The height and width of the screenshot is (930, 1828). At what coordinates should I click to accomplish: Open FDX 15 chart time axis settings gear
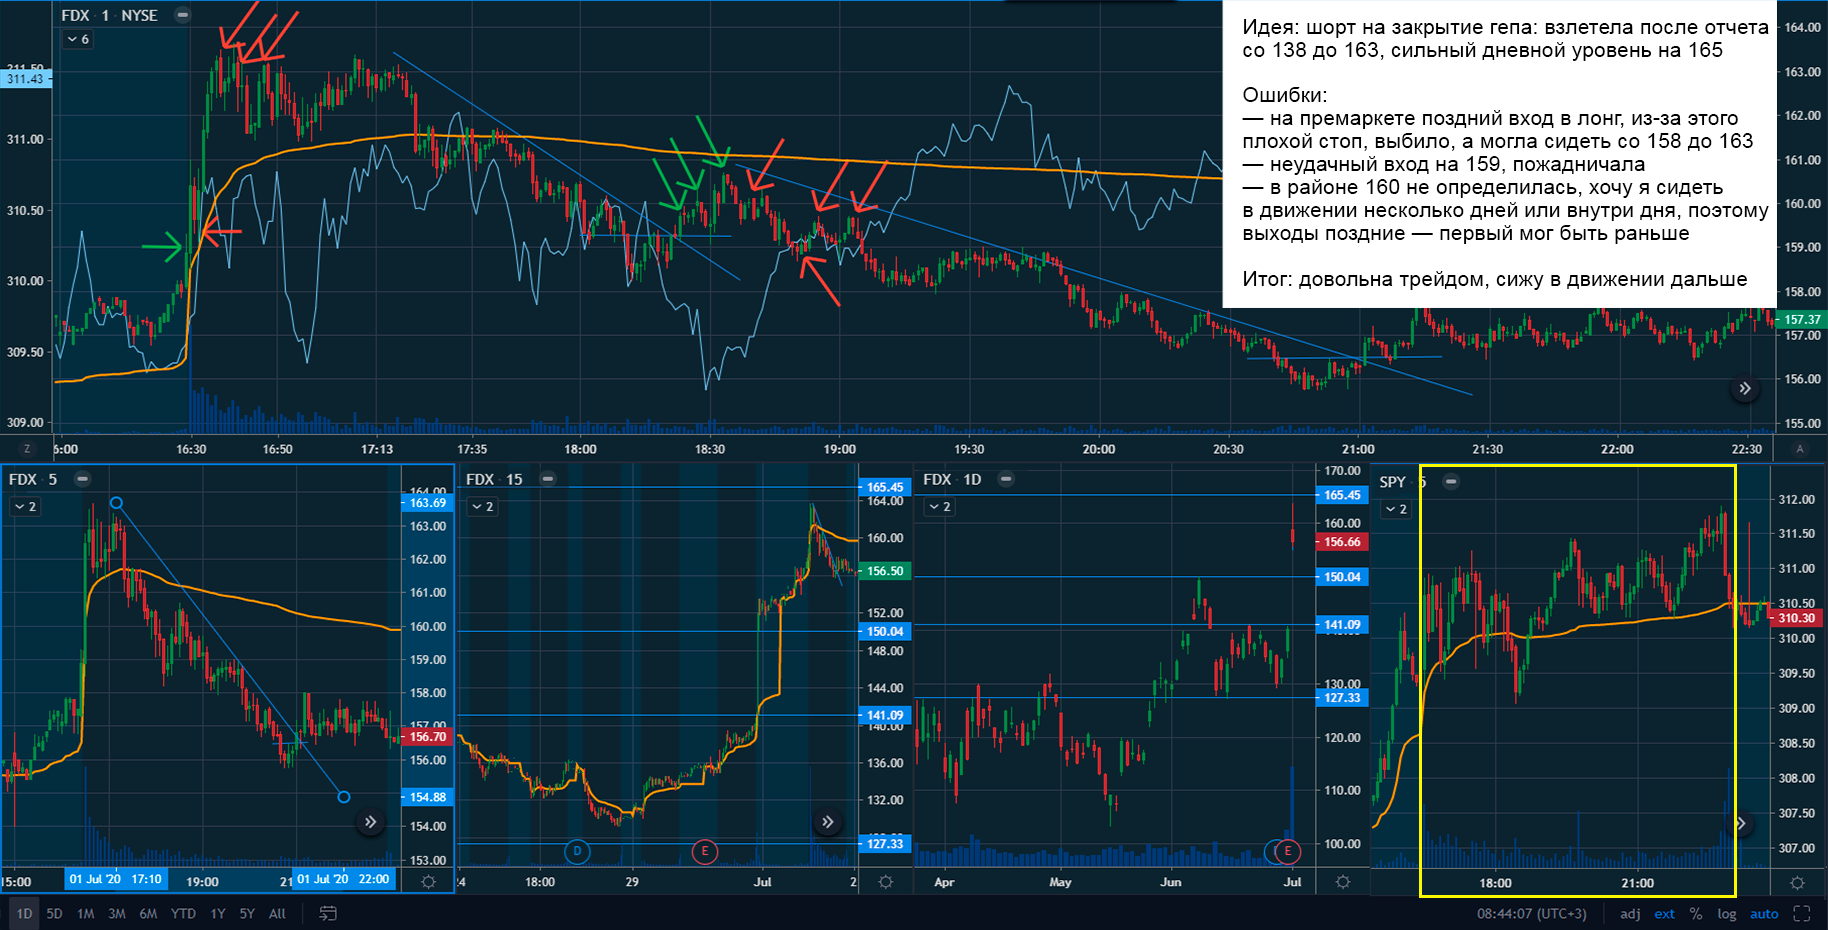(886, 882)
